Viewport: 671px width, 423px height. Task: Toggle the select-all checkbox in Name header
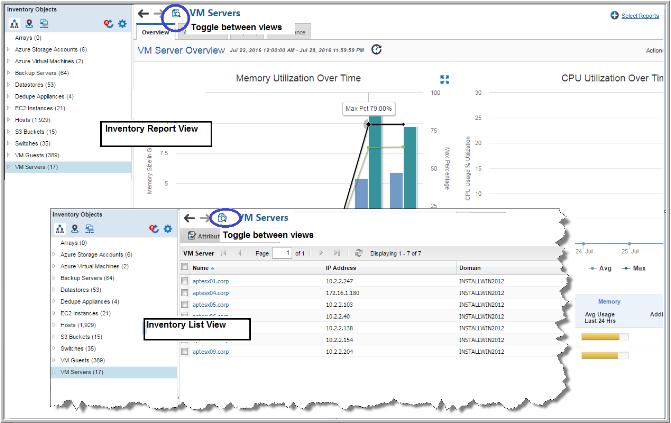coord(185,268)
